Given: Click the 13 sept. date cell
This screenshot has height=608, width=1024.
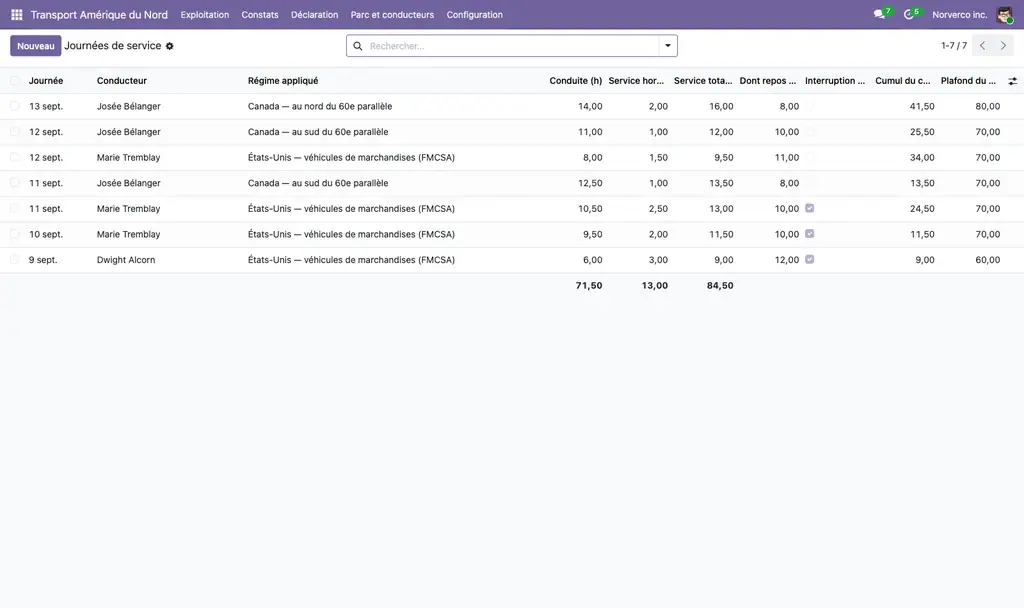Looking at the screenshot, I should click(46, 106).
